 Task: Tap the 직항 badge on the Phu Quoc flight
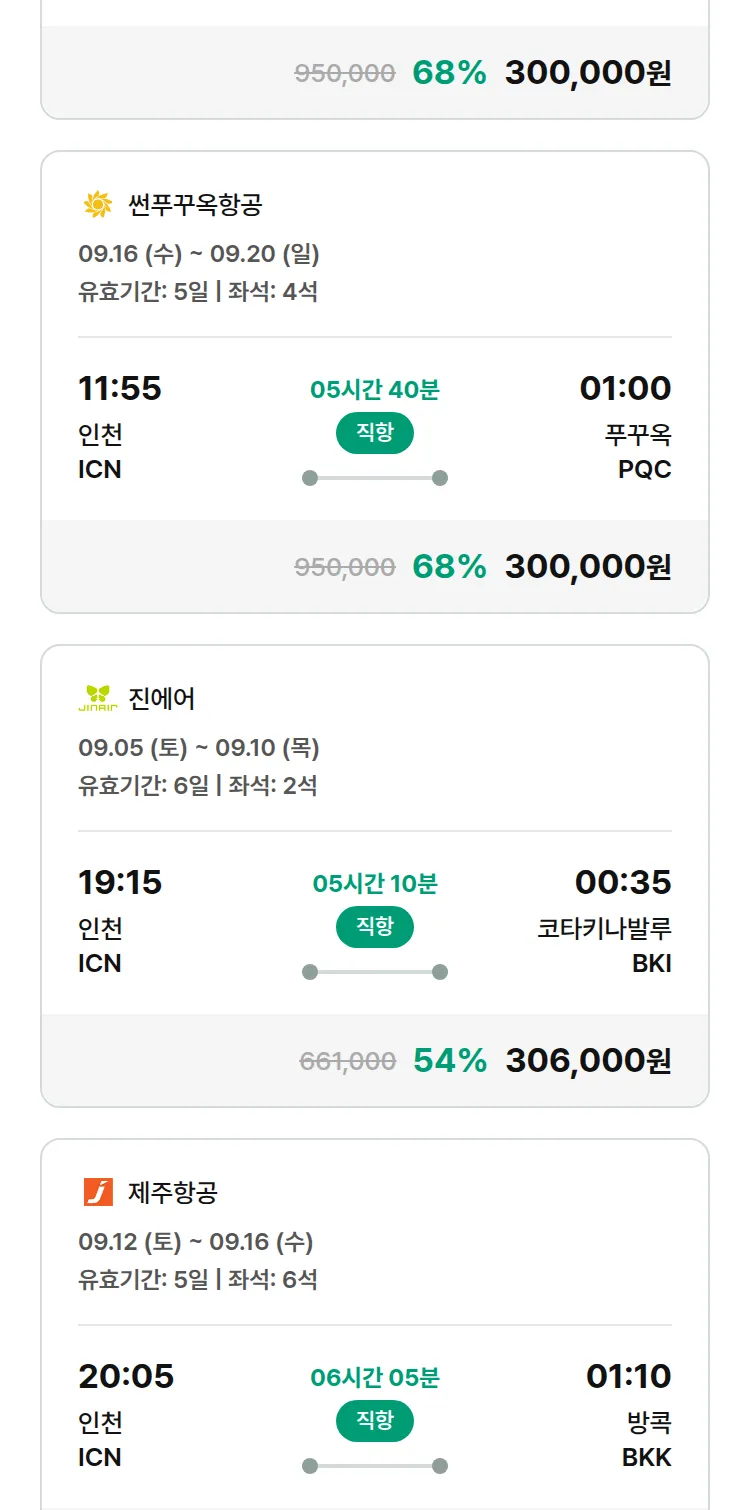(x=375, y=433)
